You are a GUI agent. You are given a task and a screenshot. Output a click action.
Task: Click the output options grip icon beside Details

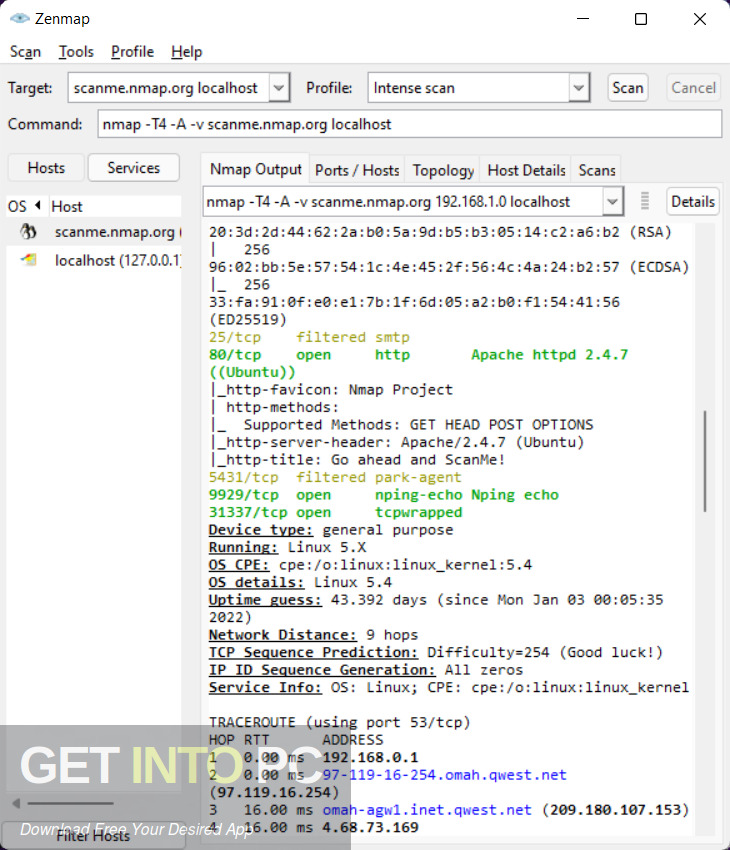point(644,201)
